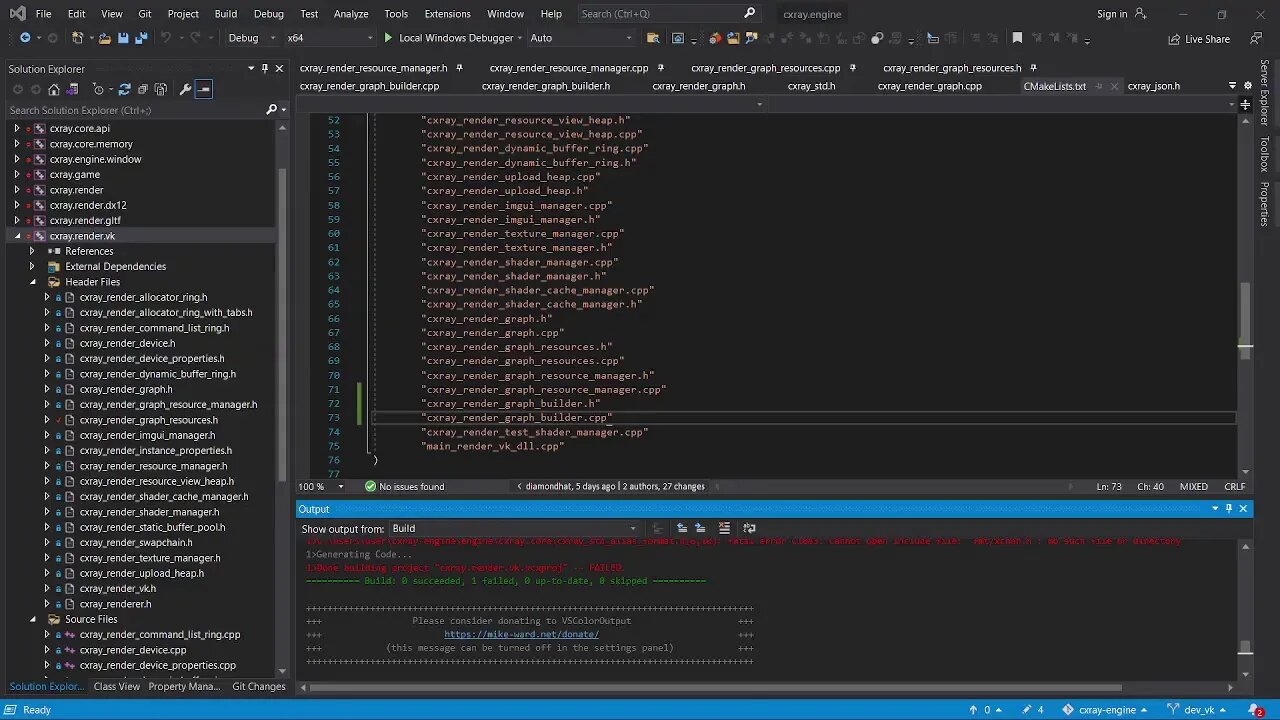Switch to the Git Changes tab
1280x720 pixels.
[259, 686]
